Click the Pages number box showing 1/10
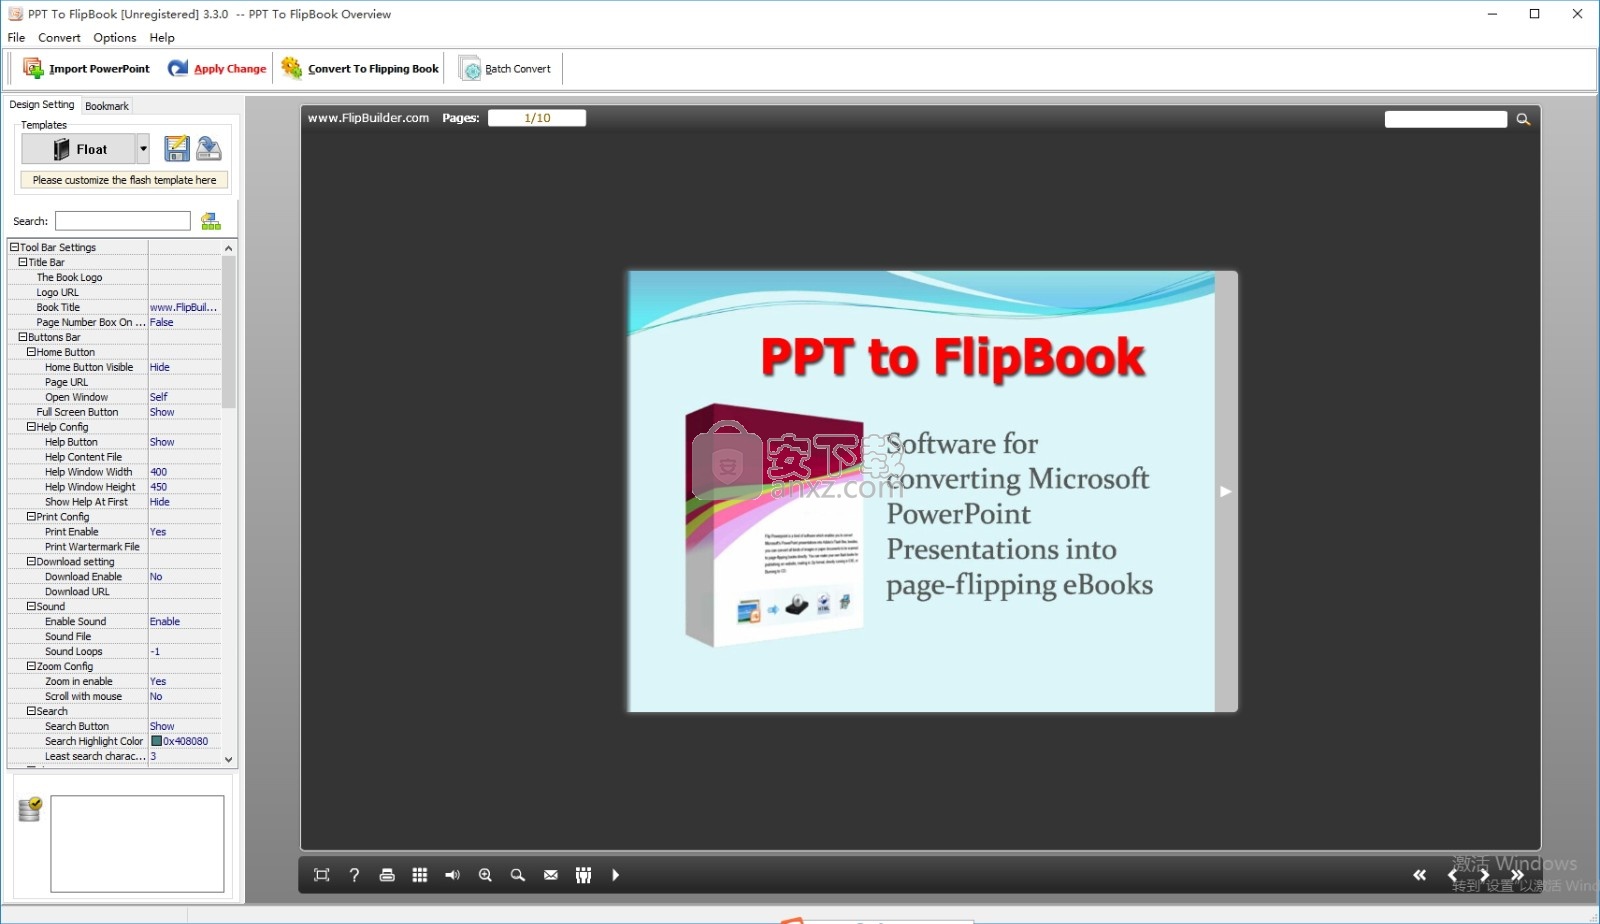 tap(537, 118)
